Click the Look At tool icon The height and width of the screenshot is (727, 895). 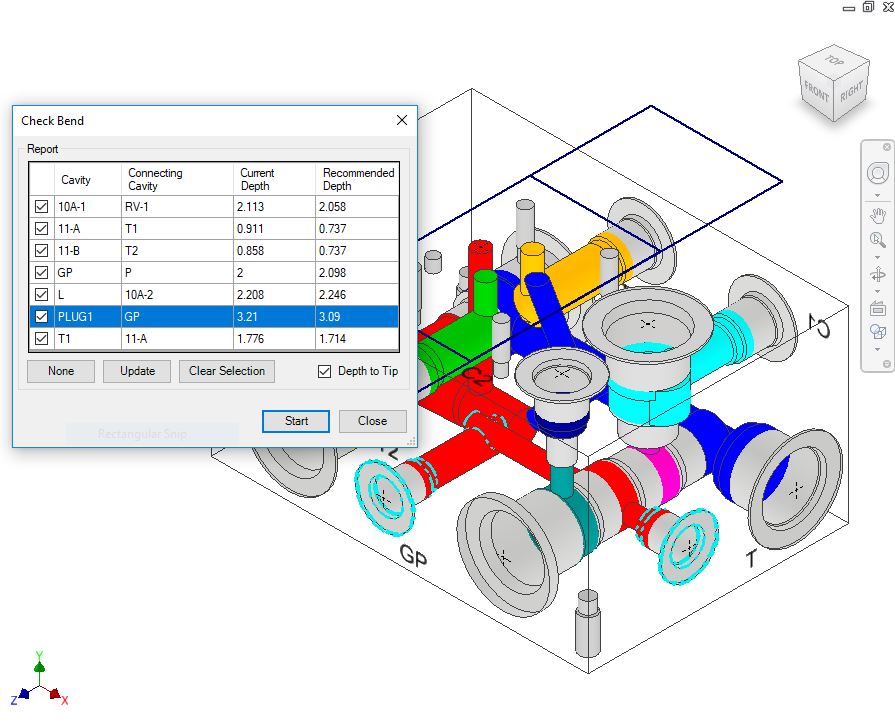click(x=877, y=308)
